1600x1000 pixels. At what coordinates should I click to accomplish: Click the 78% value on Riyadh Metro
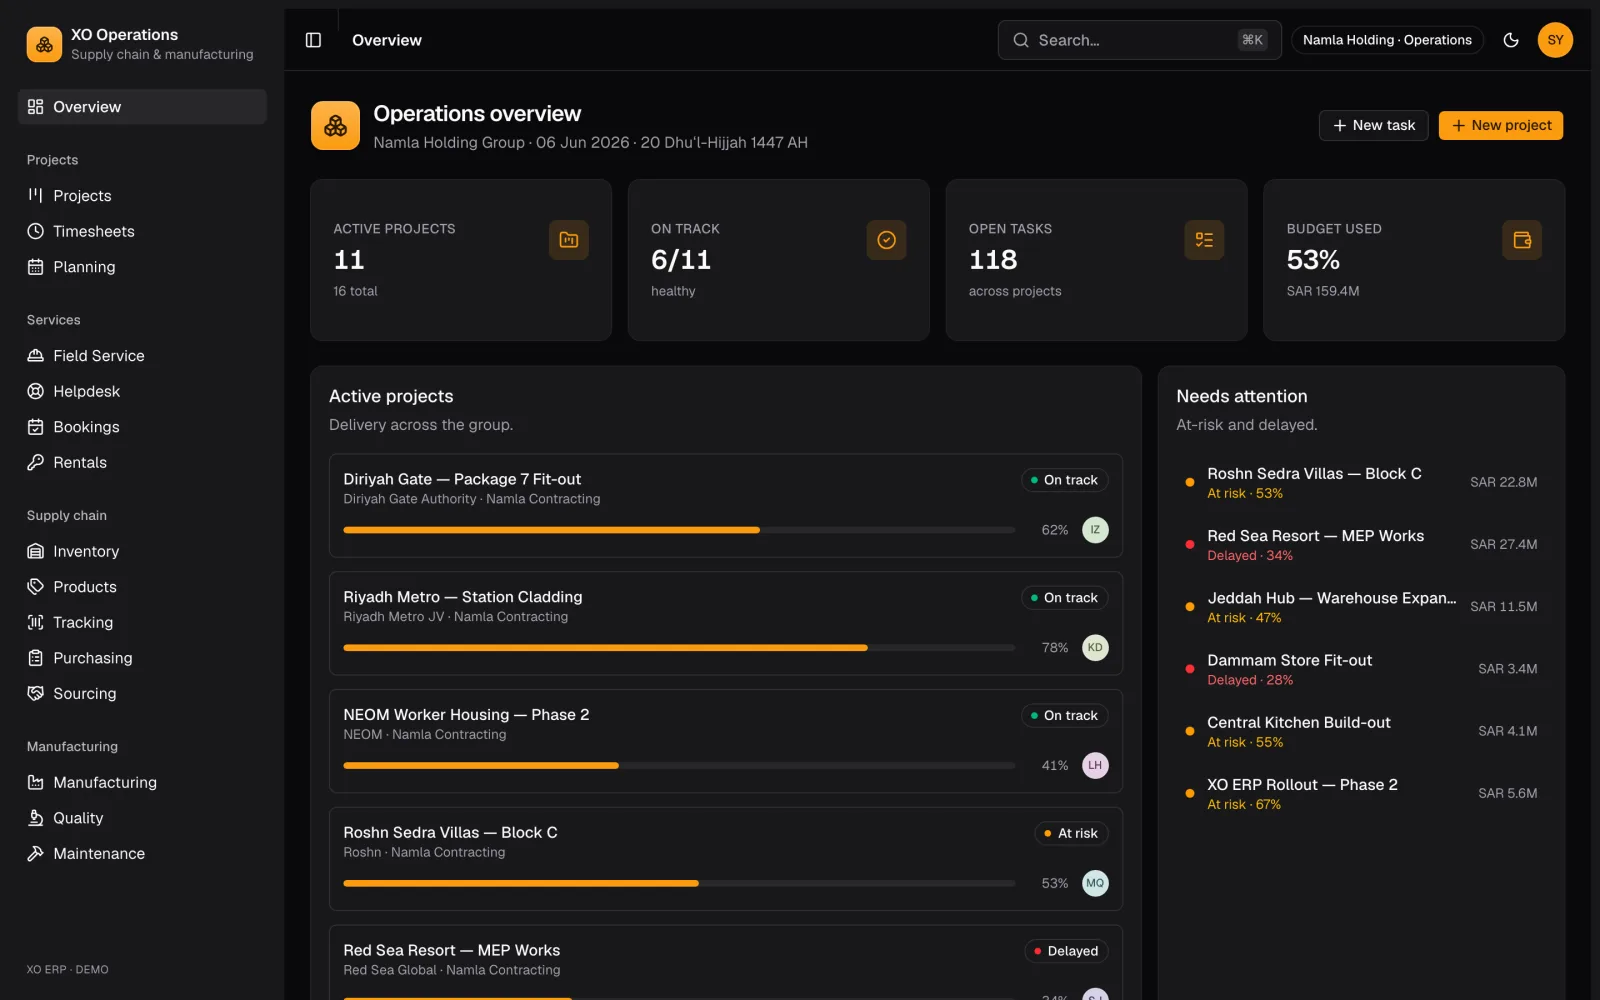pos(1055,648)
